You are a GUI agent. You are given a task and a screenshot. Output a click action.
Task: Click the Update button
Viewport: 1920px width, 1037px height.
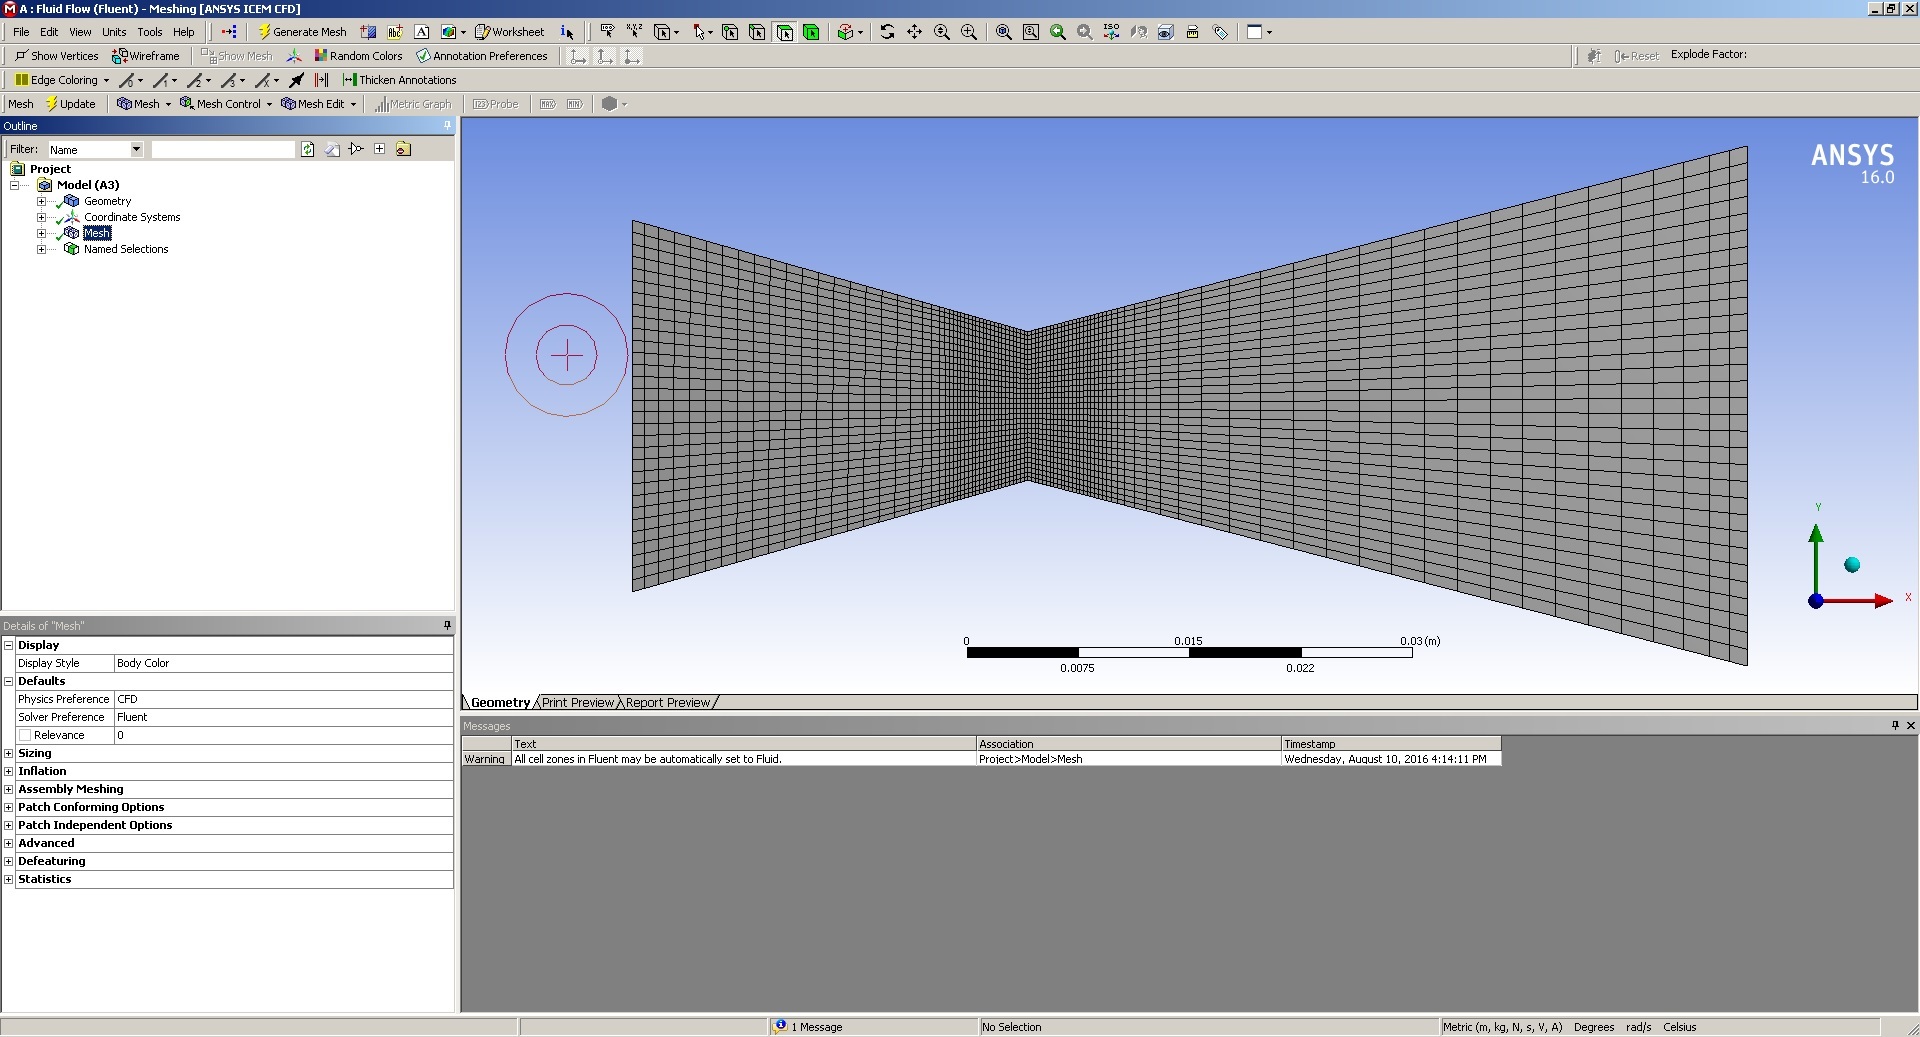coord(71,104)
